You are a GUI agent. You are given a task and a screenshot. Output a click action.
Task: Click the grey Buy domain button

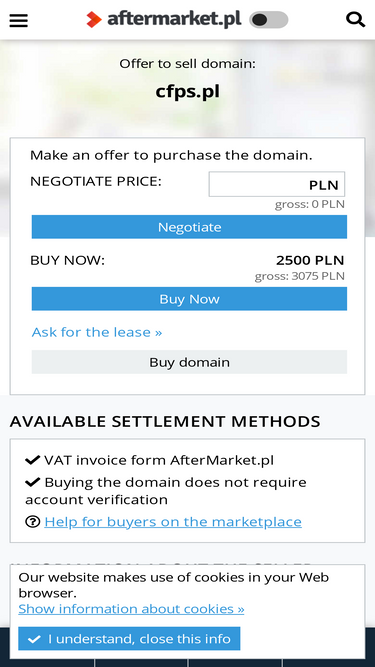[189, 362]
